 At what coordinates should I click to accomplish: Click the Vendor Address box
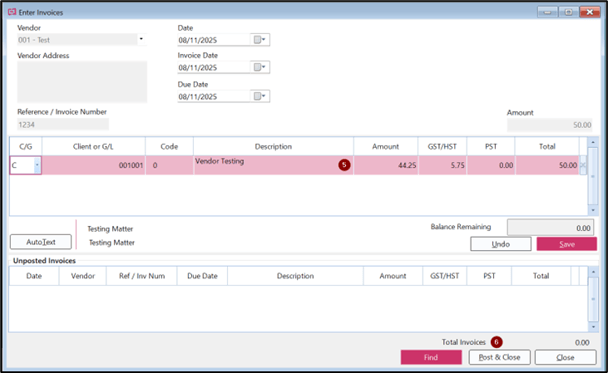coord(82,81)
